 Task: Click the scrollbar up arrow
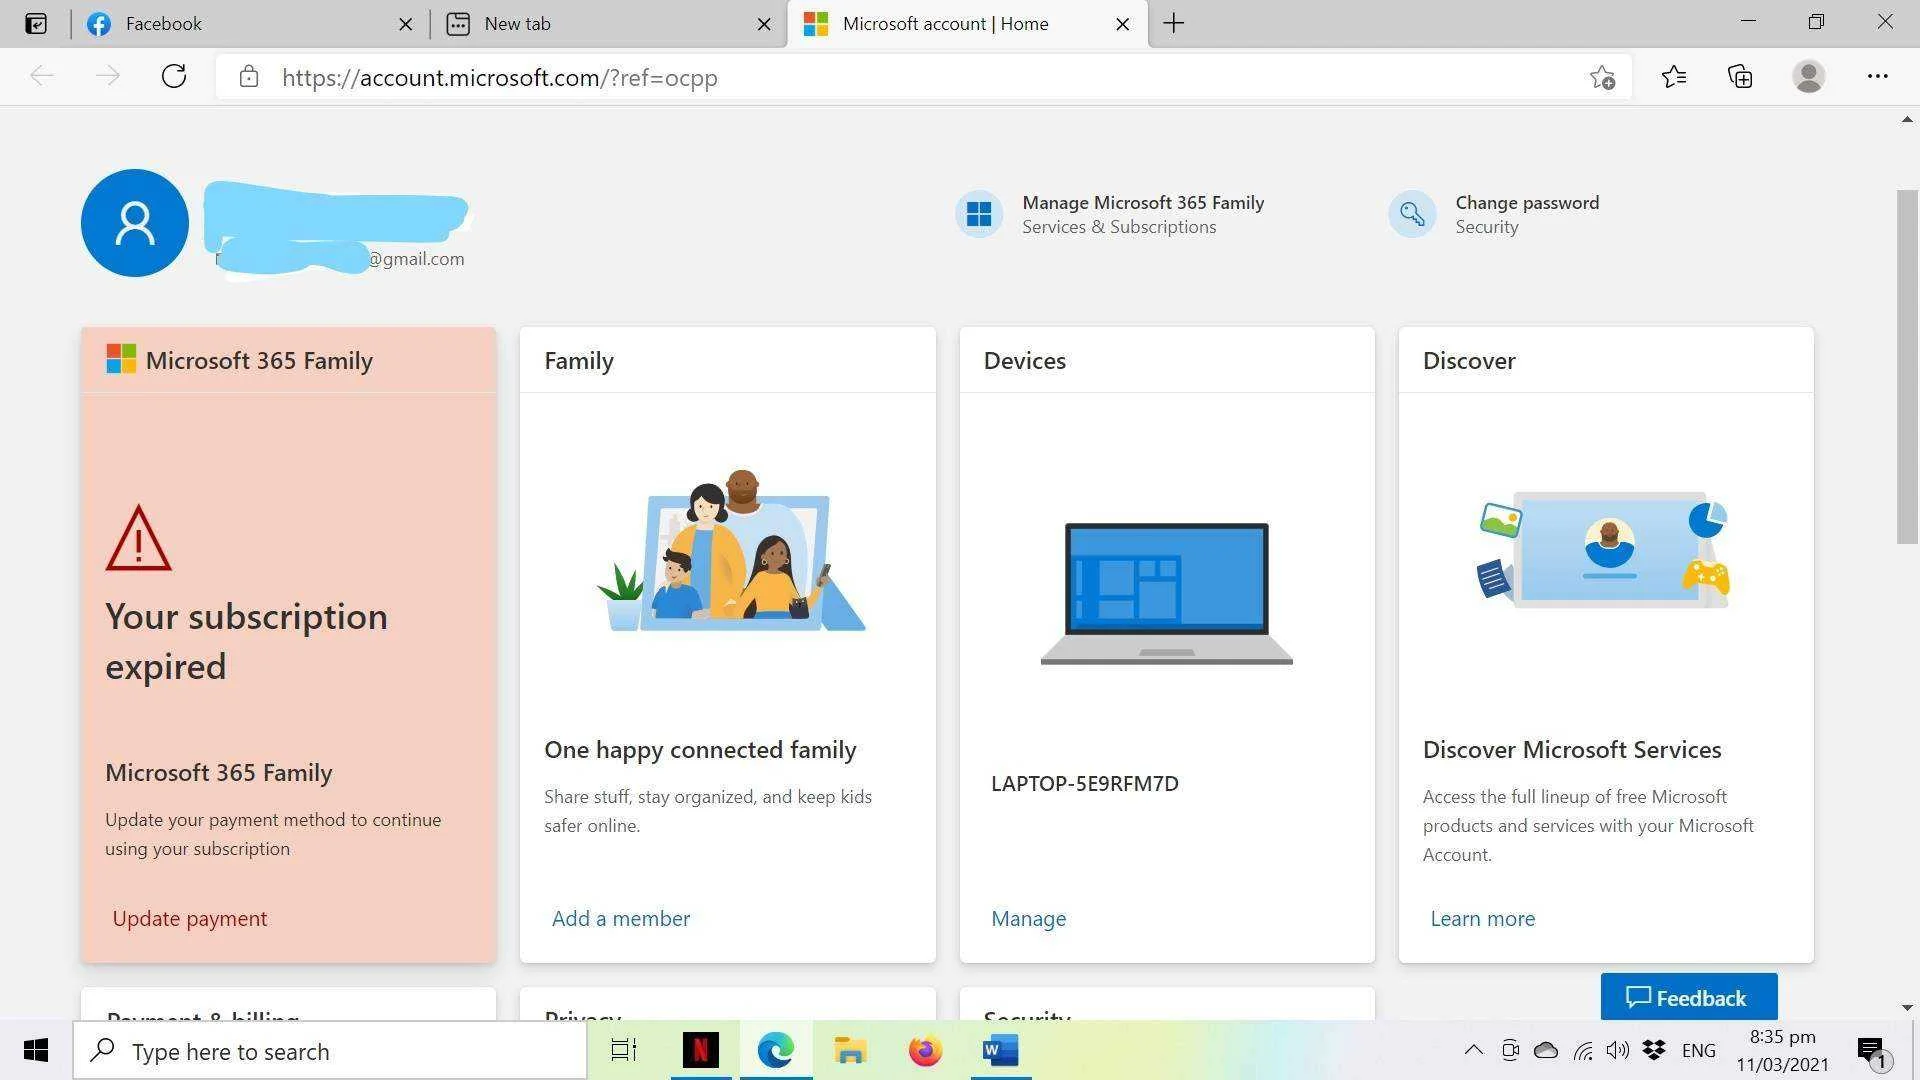coord(1907,120)
